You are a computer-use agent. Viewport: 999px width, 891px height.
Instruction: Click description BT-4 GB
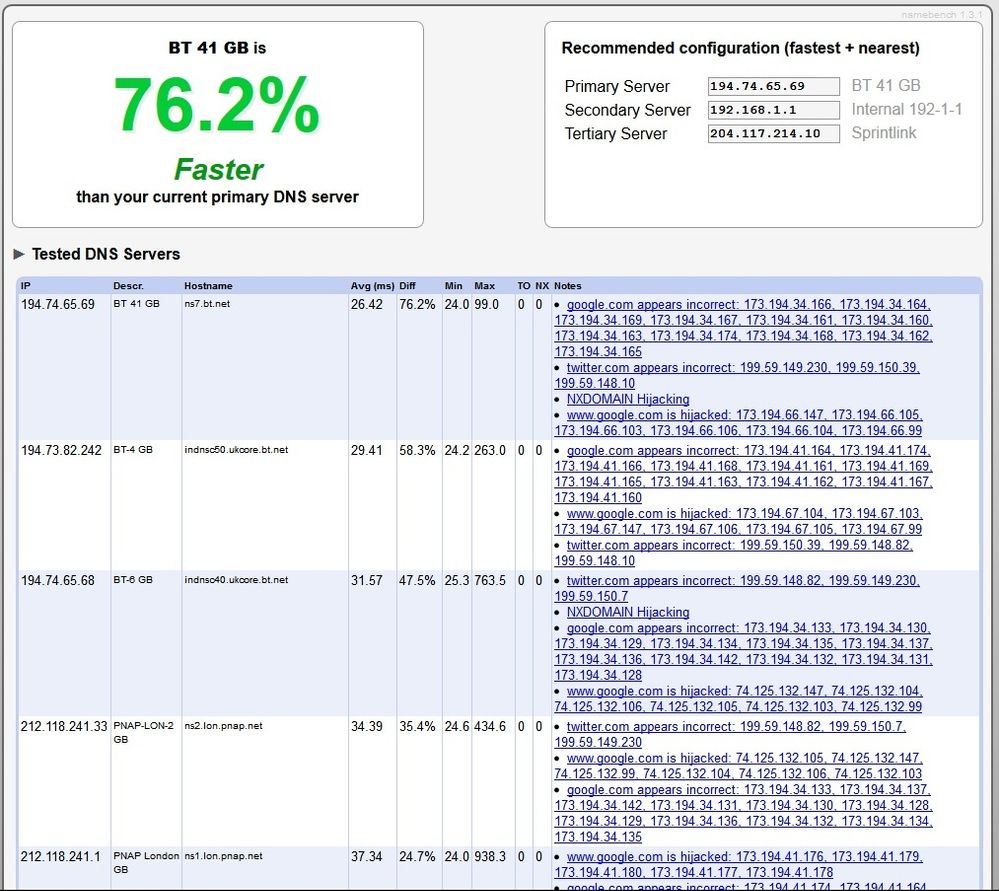[x=133, y=450]
